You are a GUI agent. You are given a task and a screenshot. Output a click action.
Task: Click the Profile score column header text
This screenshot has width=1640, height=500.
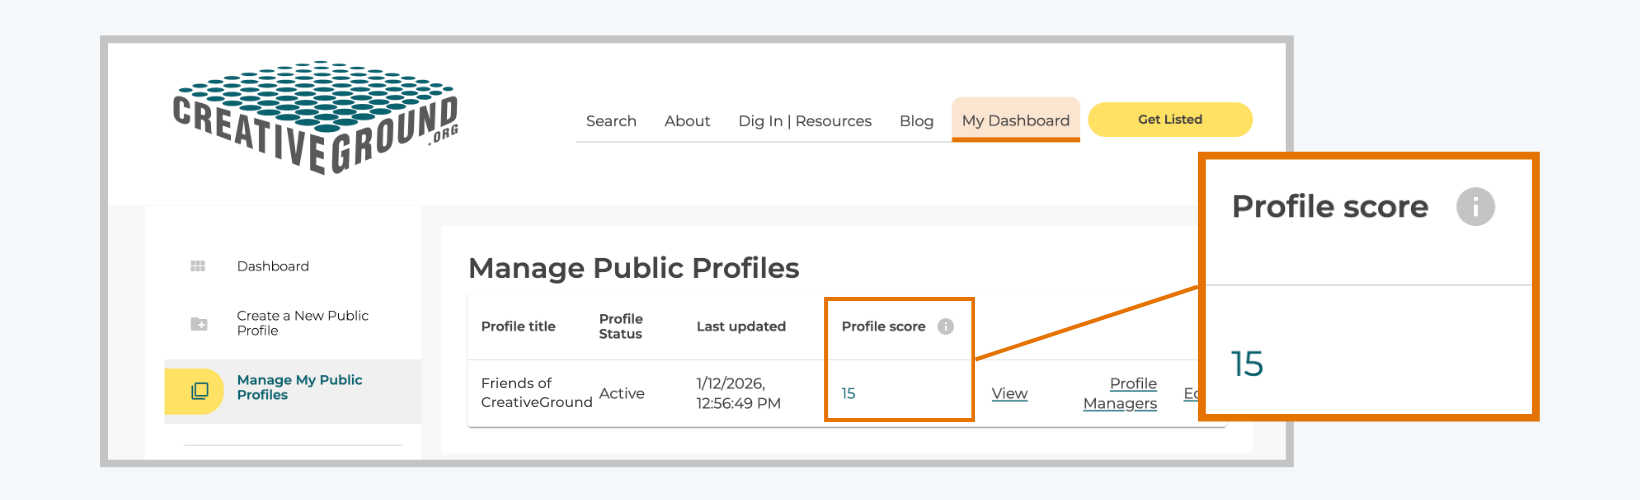(884, 327)
